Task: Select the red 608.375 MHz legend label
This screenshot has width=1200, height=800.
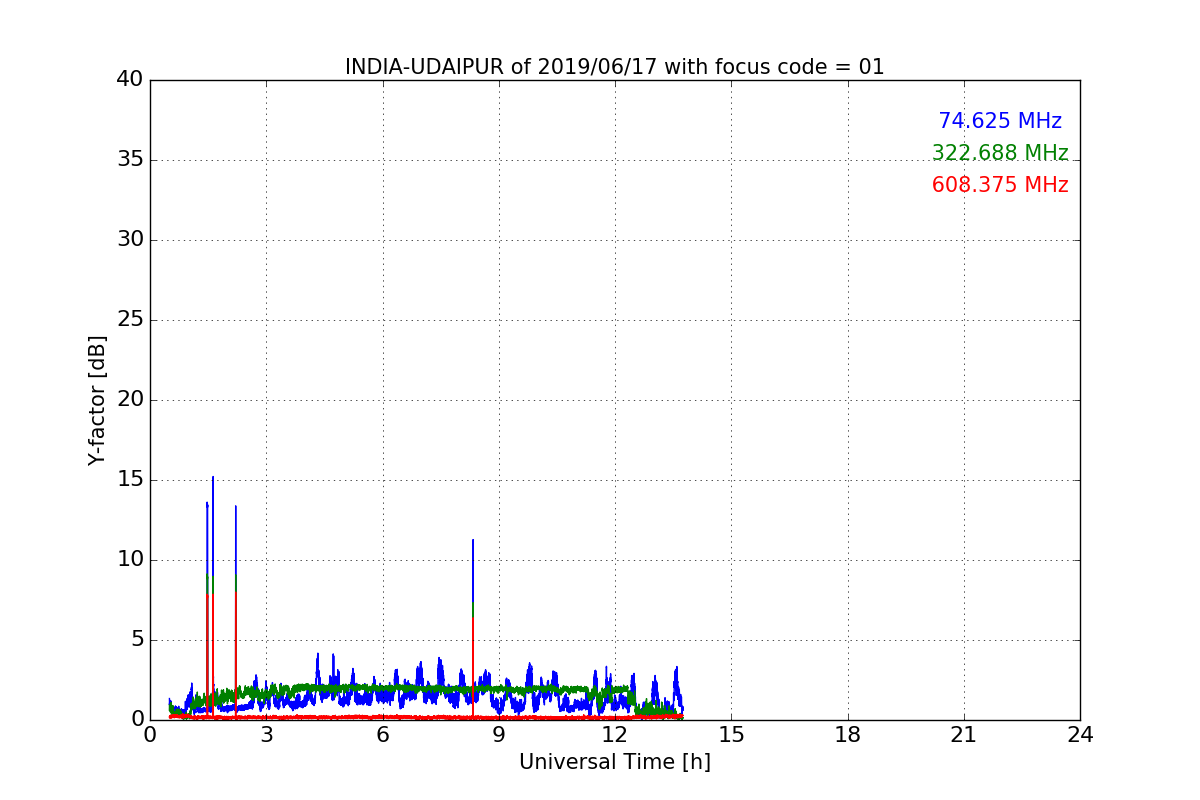Action: (1000, 185)
